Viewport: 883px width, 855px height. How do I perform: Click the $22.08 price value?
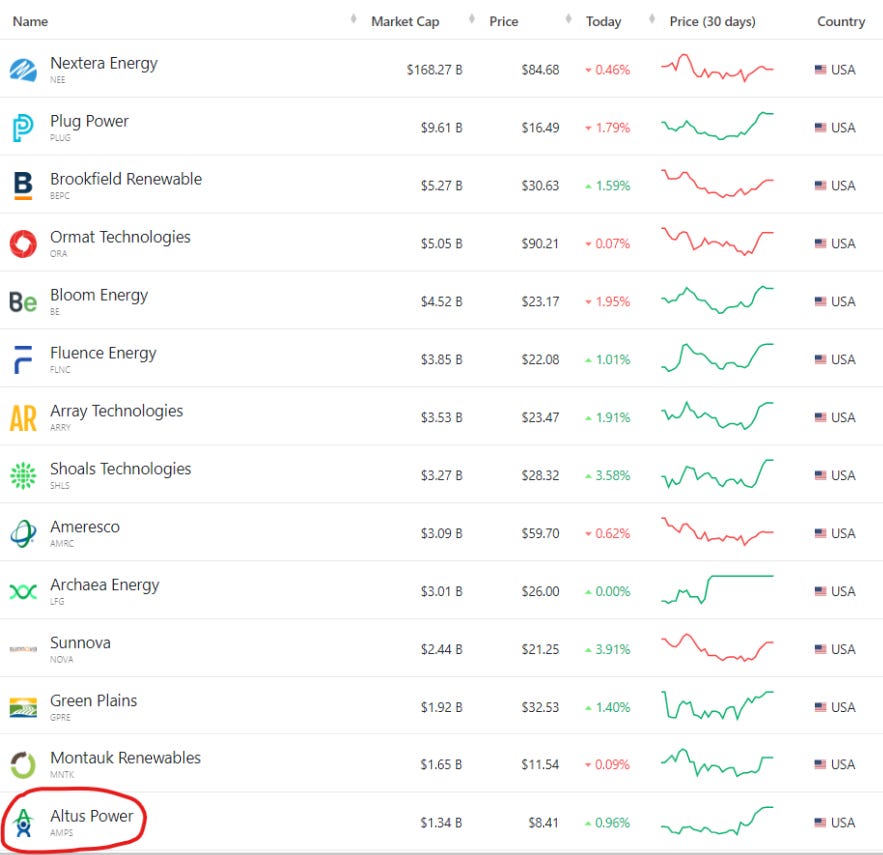tap(540, 359)
